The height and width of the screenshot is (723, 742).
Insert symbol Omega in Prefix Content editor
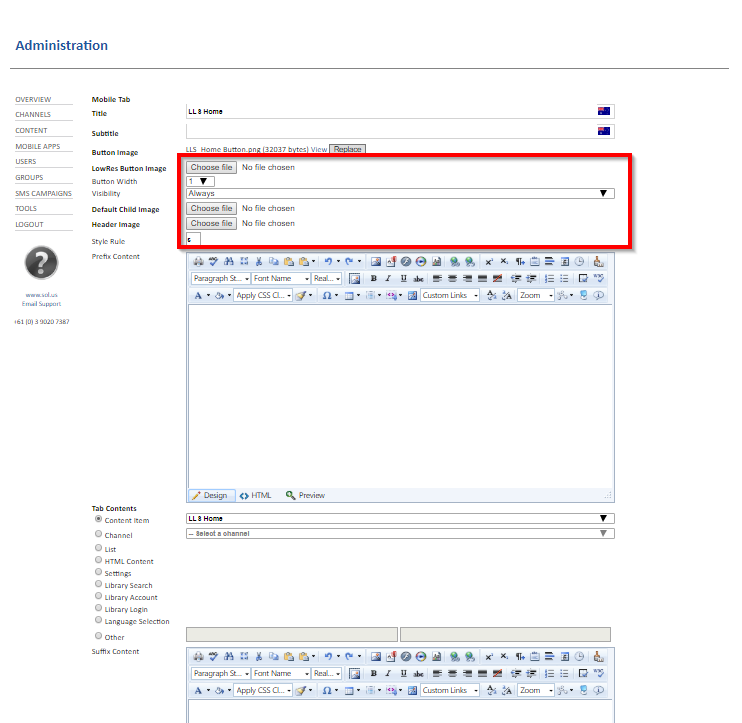[327, 295]
